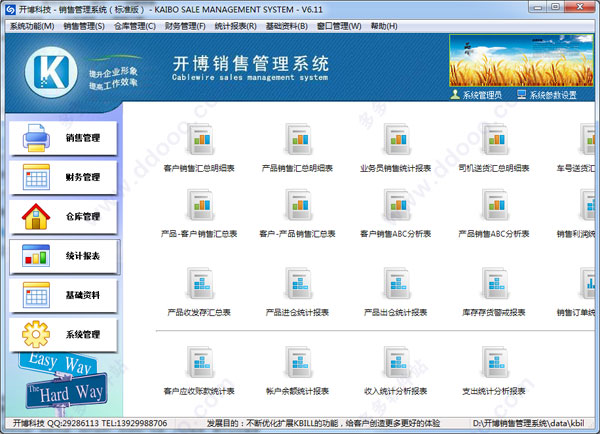Image resolution: width=600 pixels, height=434 pixels.
Task: Open the 系统功能(M) menu
Action: (x=32, y=26)
